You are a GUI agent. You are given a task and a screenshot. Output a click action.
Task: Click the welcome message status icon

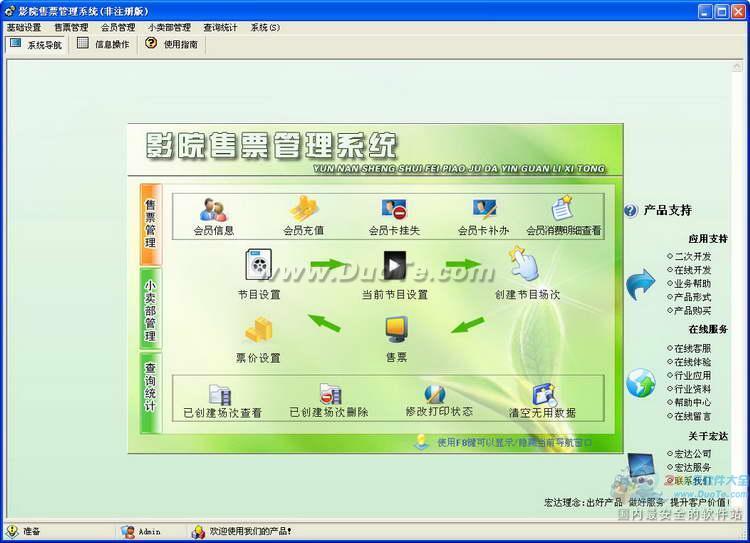(198, 532)
